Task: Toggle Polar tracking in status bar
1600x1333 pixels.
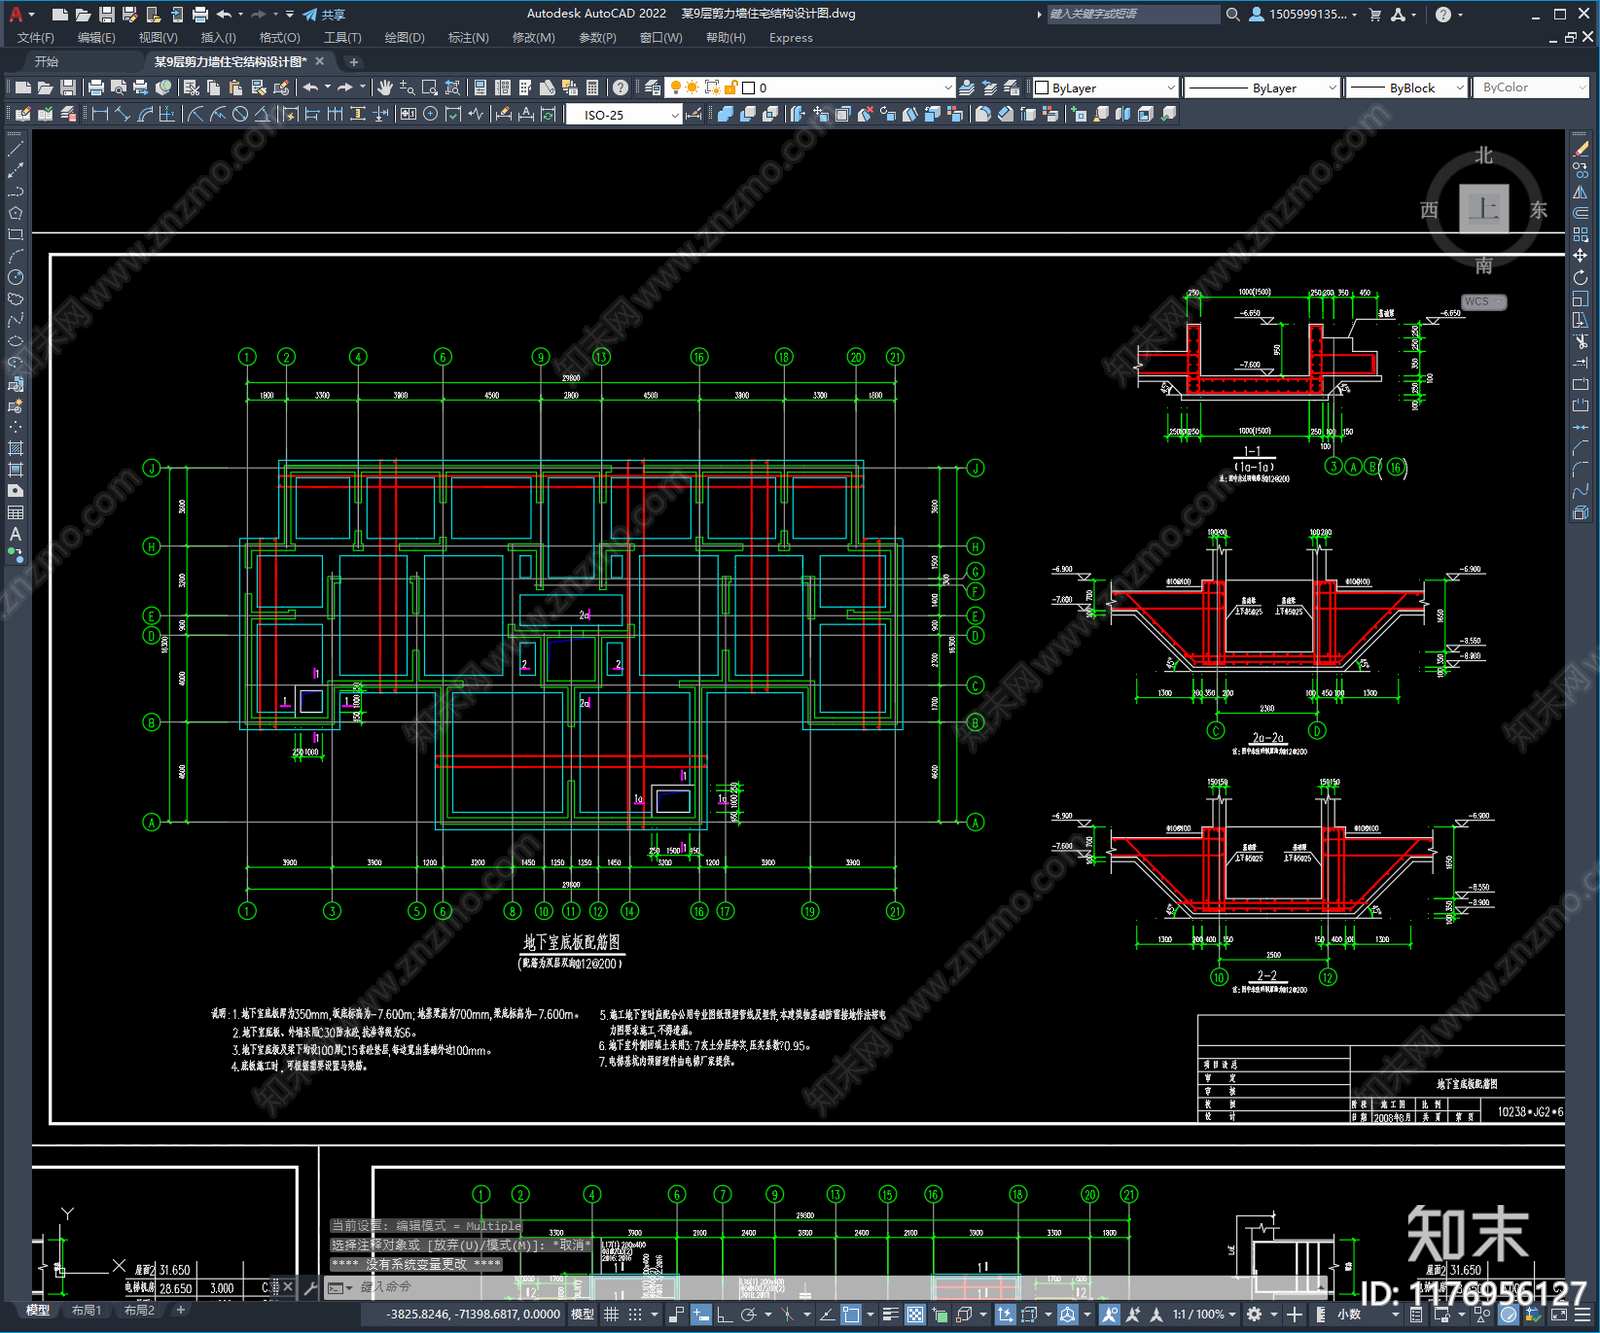Action: pyautogui.click(x=747, y=1314)
